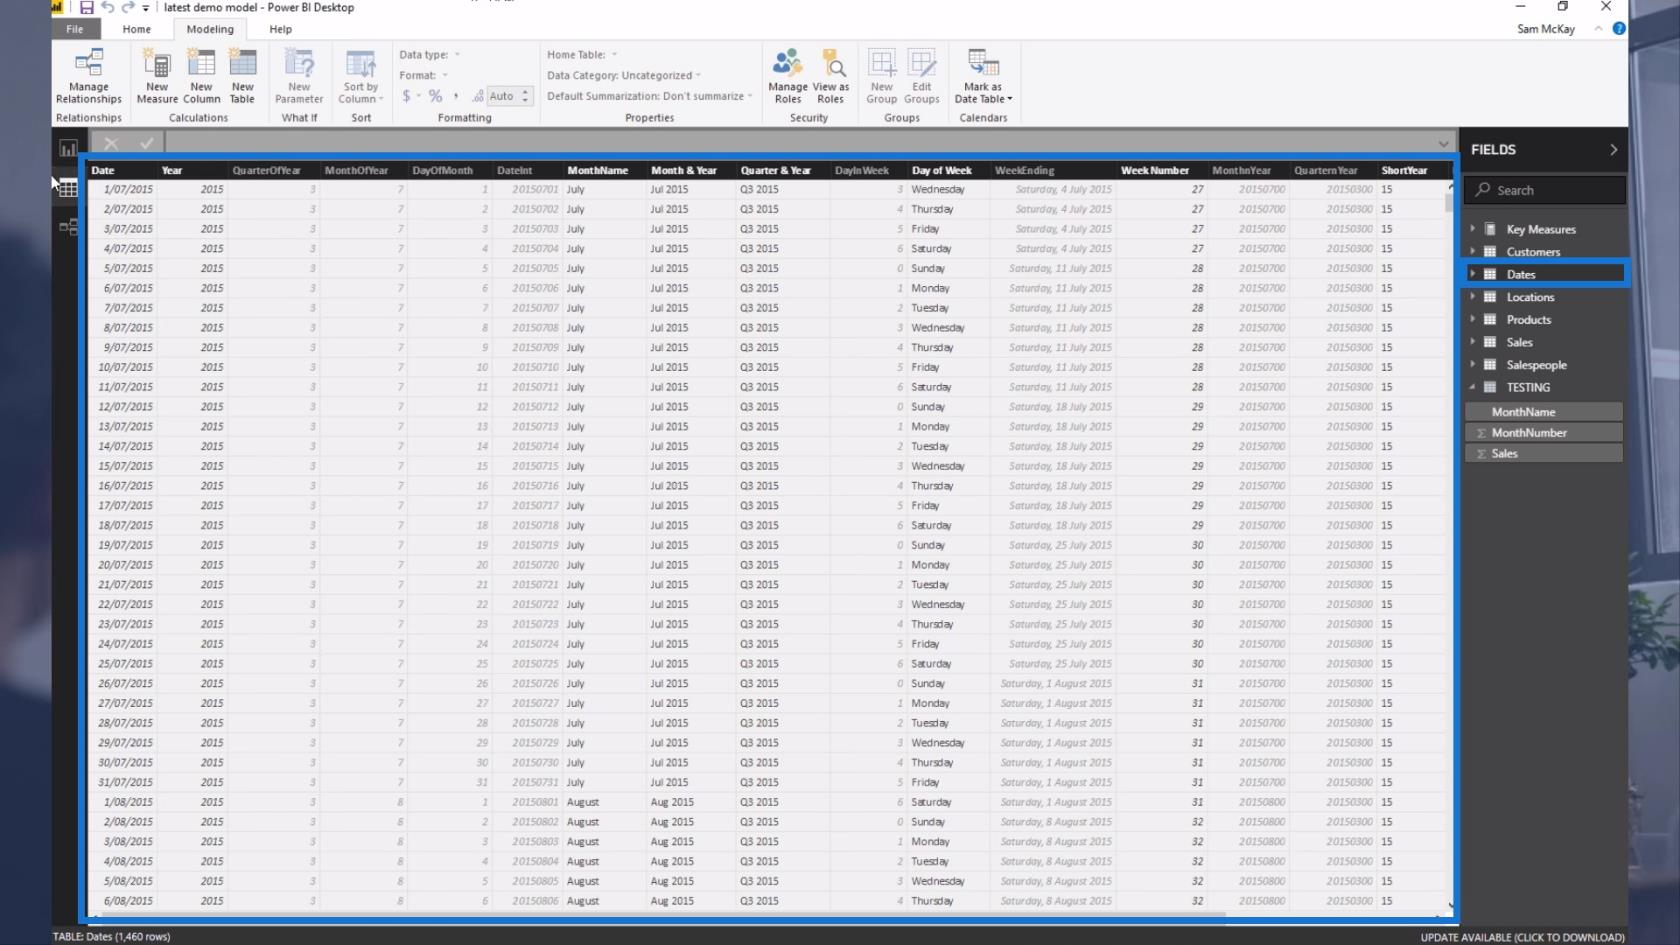Expand the Products table
The image size is (1680, 945).
pyautogui.click(x=1472, y=320)
